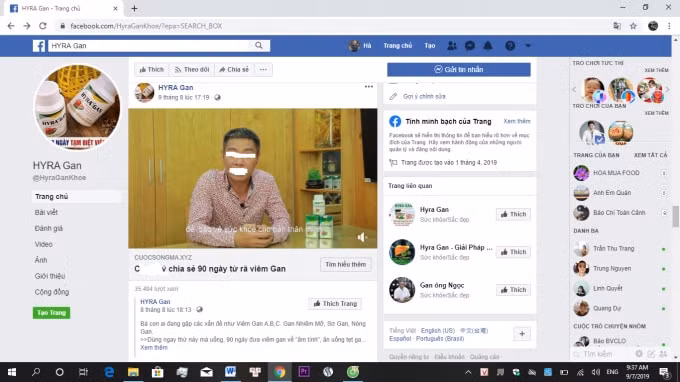This screenshot has width=680, height=382.
Task: Click Tìm hiểu thêm button
Action: [x=346, y=264]
